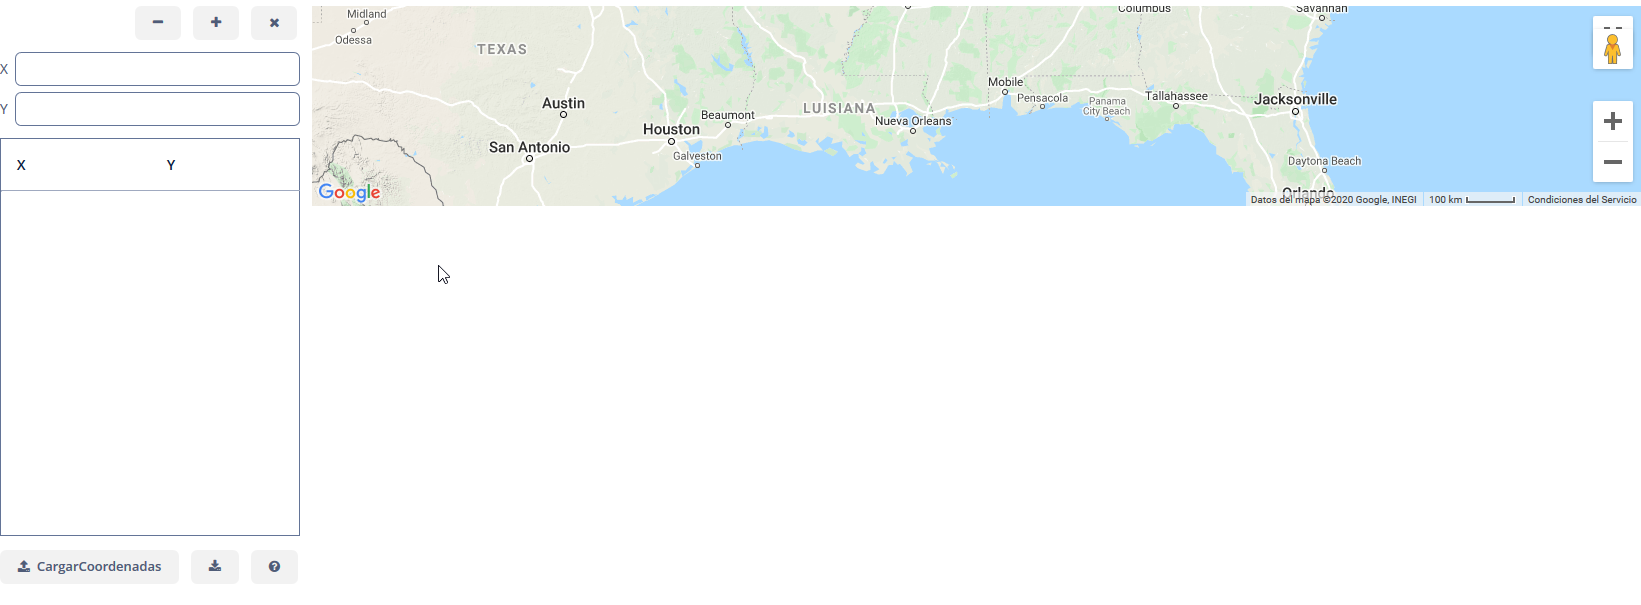Click the X clear button above coordinates

pos(274,22)
